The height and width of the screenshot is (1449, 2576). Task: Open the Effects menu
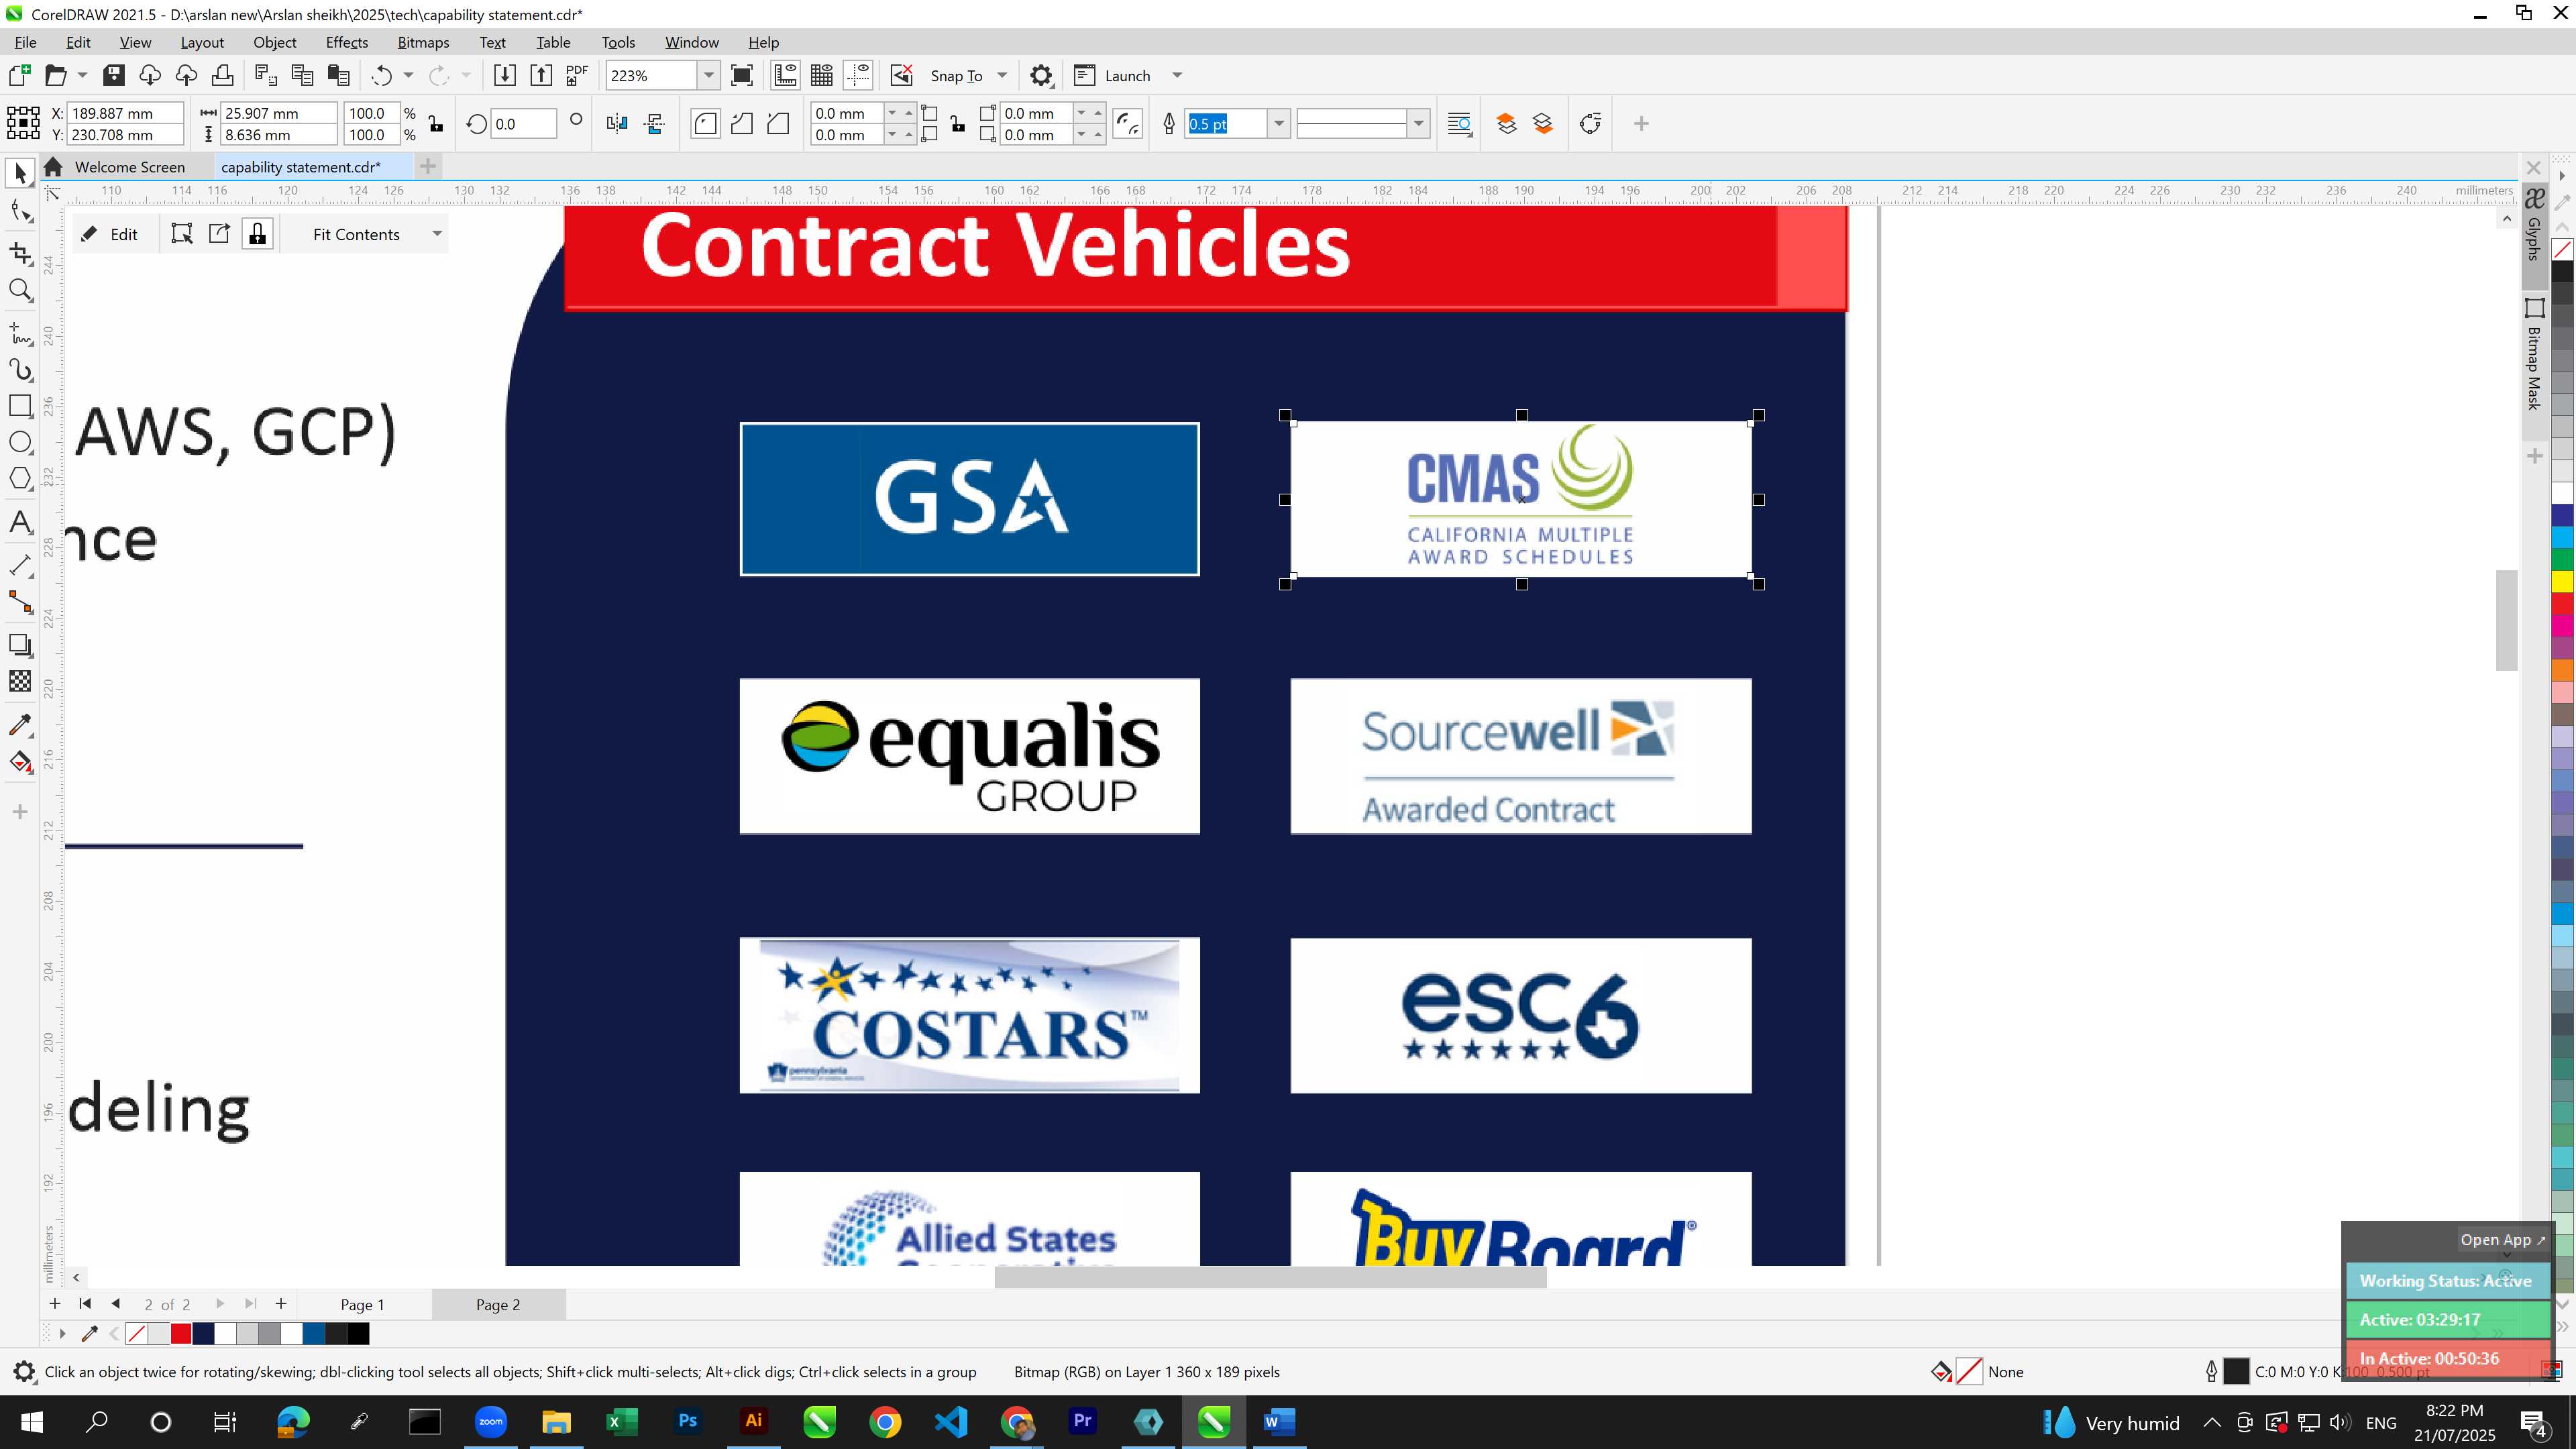[x=347, y=42]
